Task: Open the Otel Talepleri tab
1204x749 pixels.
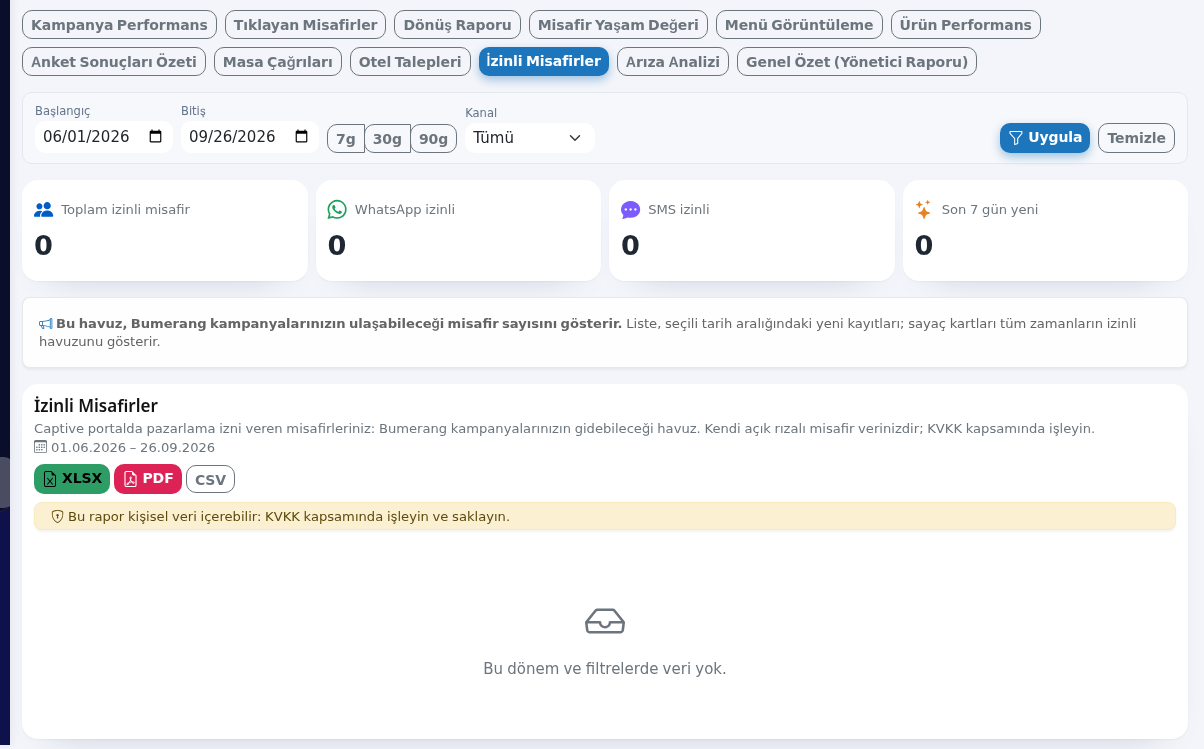Action: click(x=410, y=62)
